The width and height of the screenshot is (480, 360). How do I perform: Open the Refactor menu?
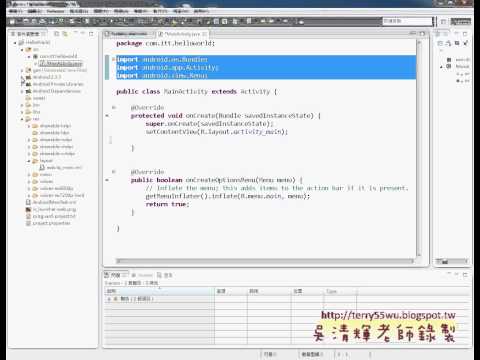click(55, 11)
